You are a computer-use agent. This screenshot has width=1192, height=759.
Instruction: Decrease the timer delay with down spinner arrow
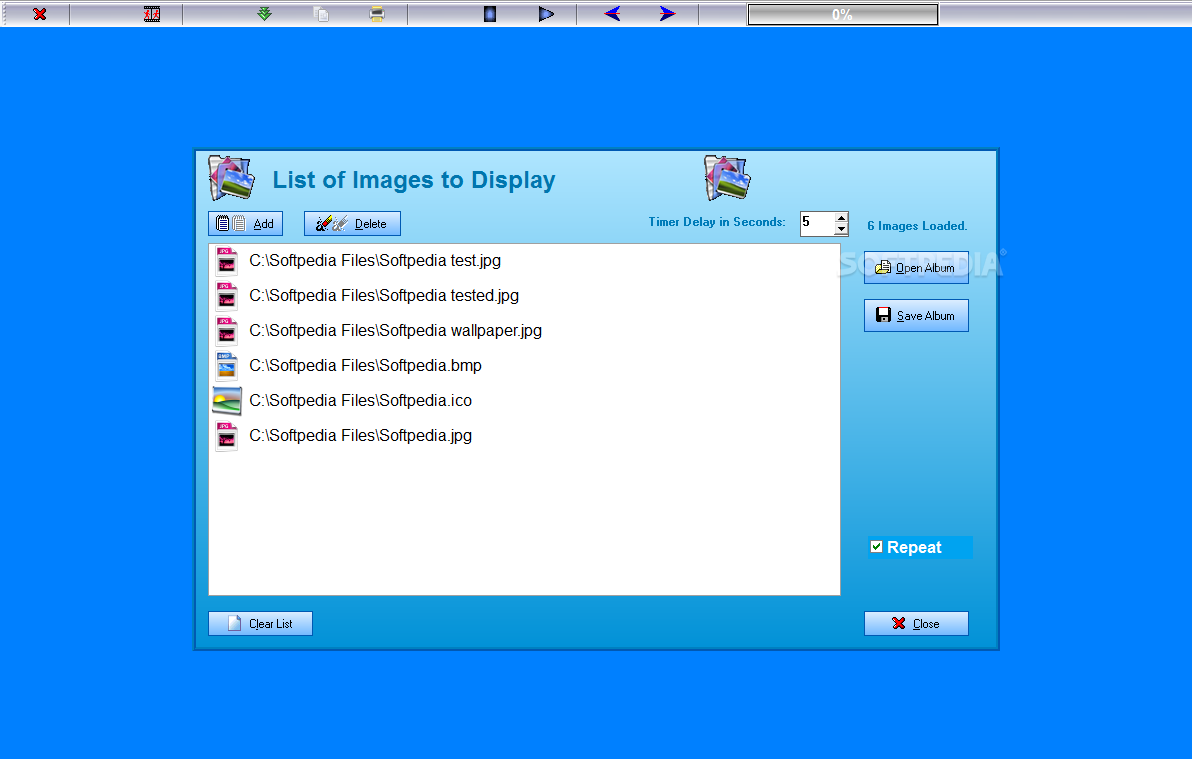click(x=842, y=230)
